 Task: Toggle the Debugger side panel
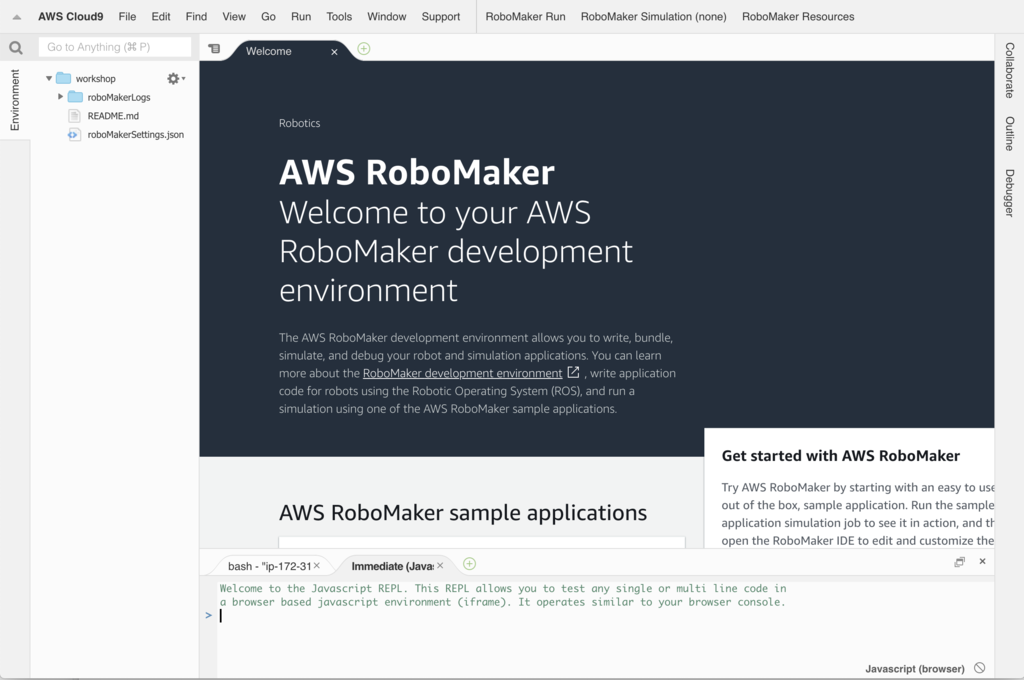click(1010, 193)
